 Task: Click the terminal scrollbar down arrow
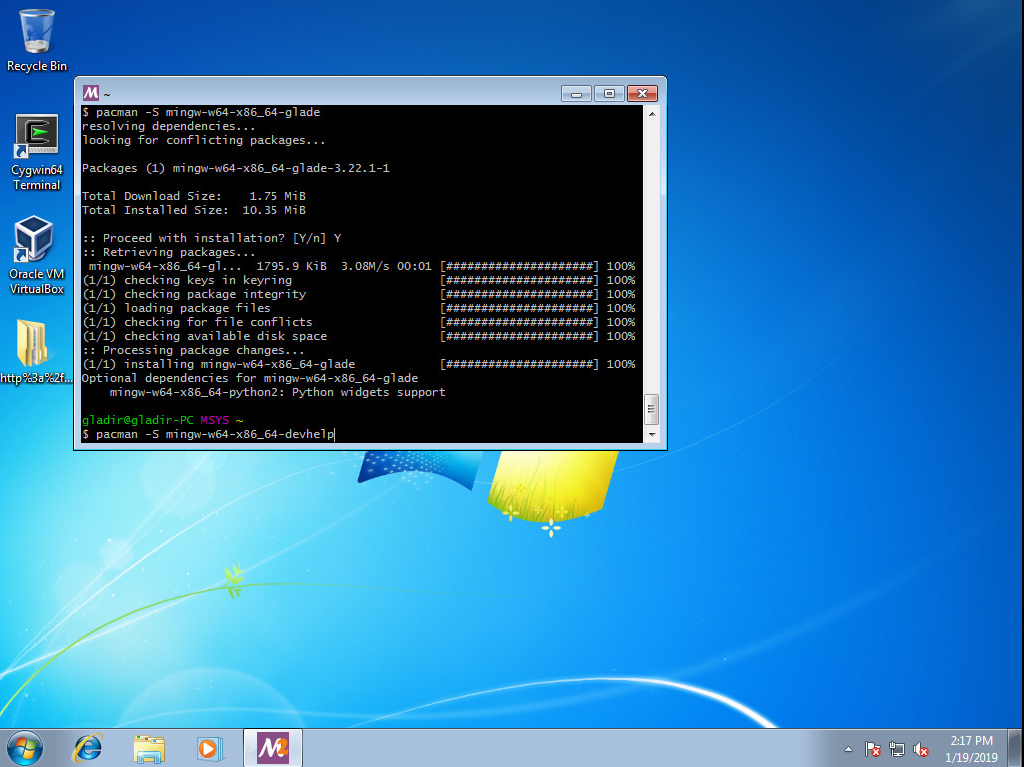[652, 435]
